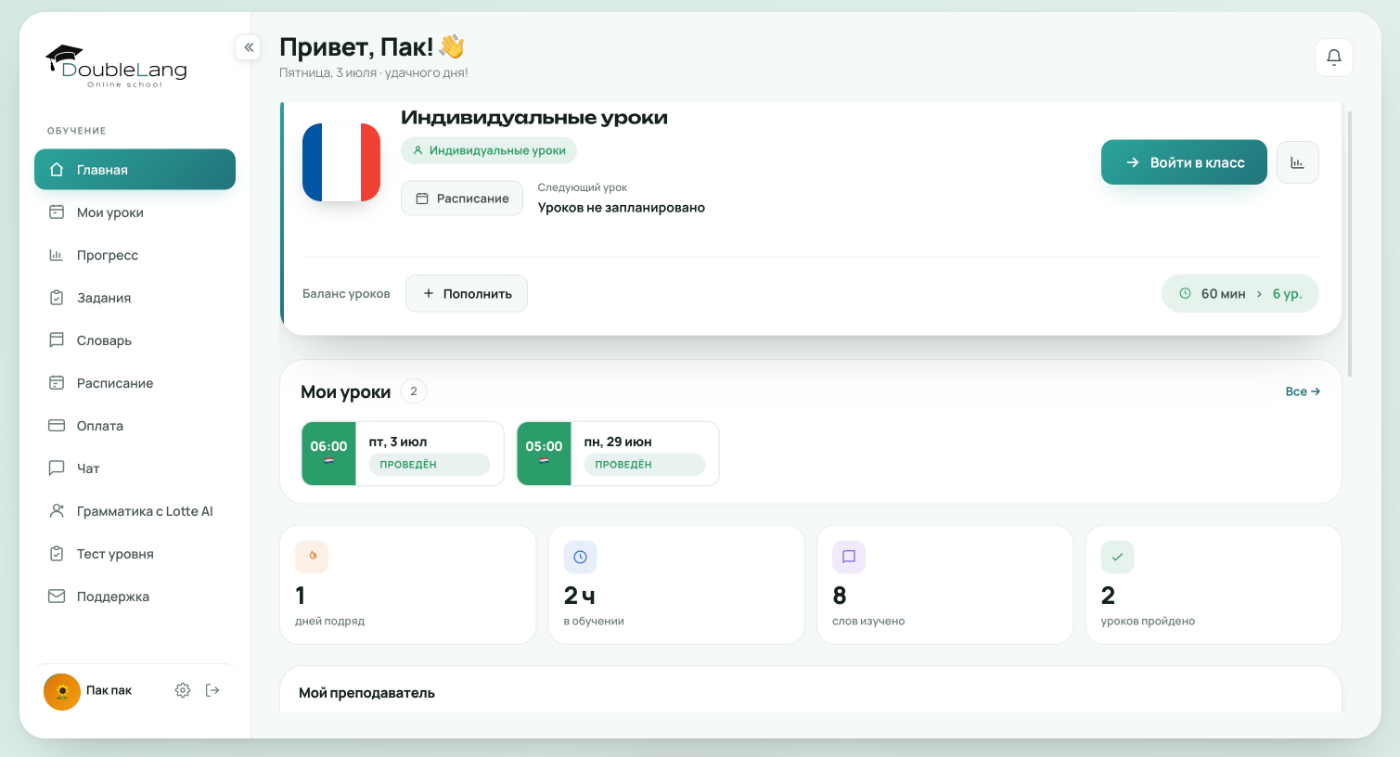Click Уроков не запланировано text

621,208
